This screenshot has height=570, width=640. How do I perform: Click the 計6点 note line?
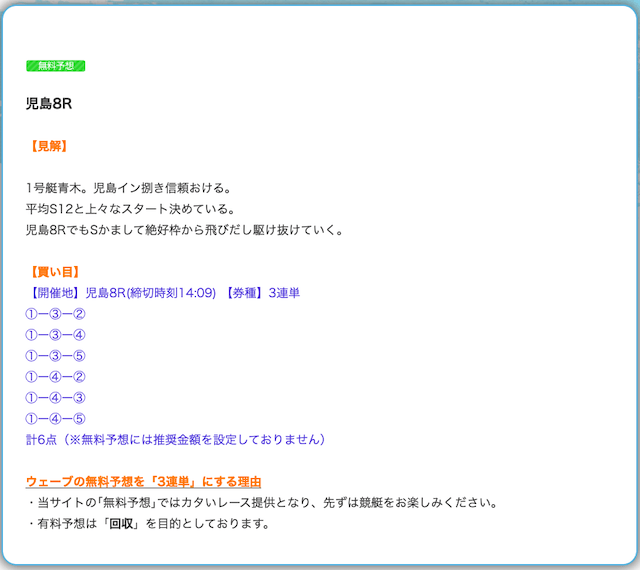pos(176,439)
